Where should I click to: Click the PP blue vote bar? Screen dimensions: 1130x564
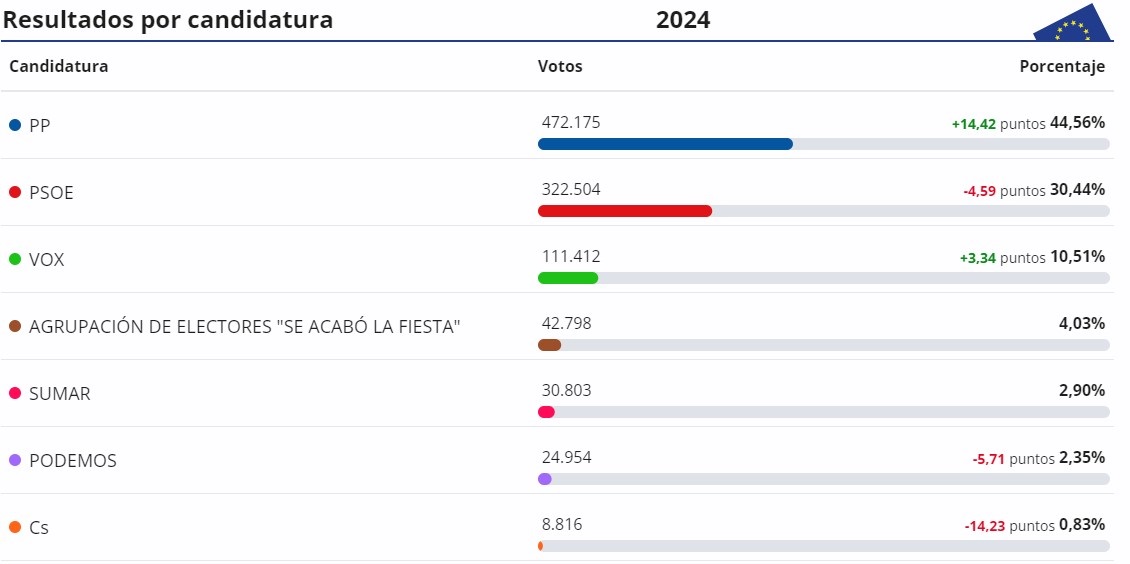(x=665, y=144)
